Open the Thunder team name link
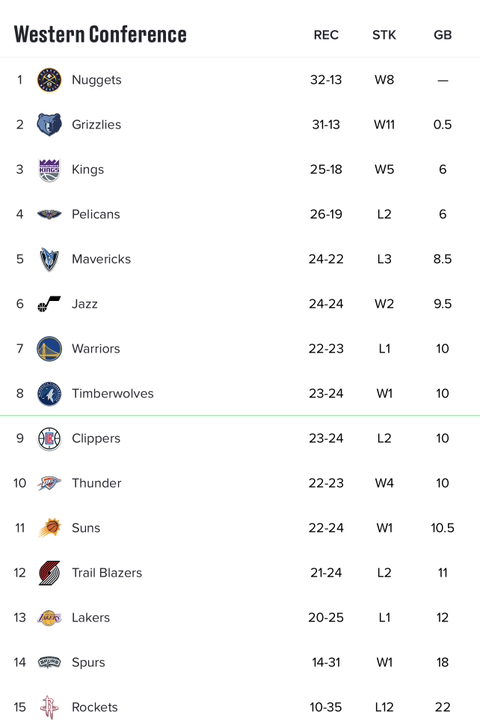This screenshot has height=723, width=480. [x=96, y=483]
